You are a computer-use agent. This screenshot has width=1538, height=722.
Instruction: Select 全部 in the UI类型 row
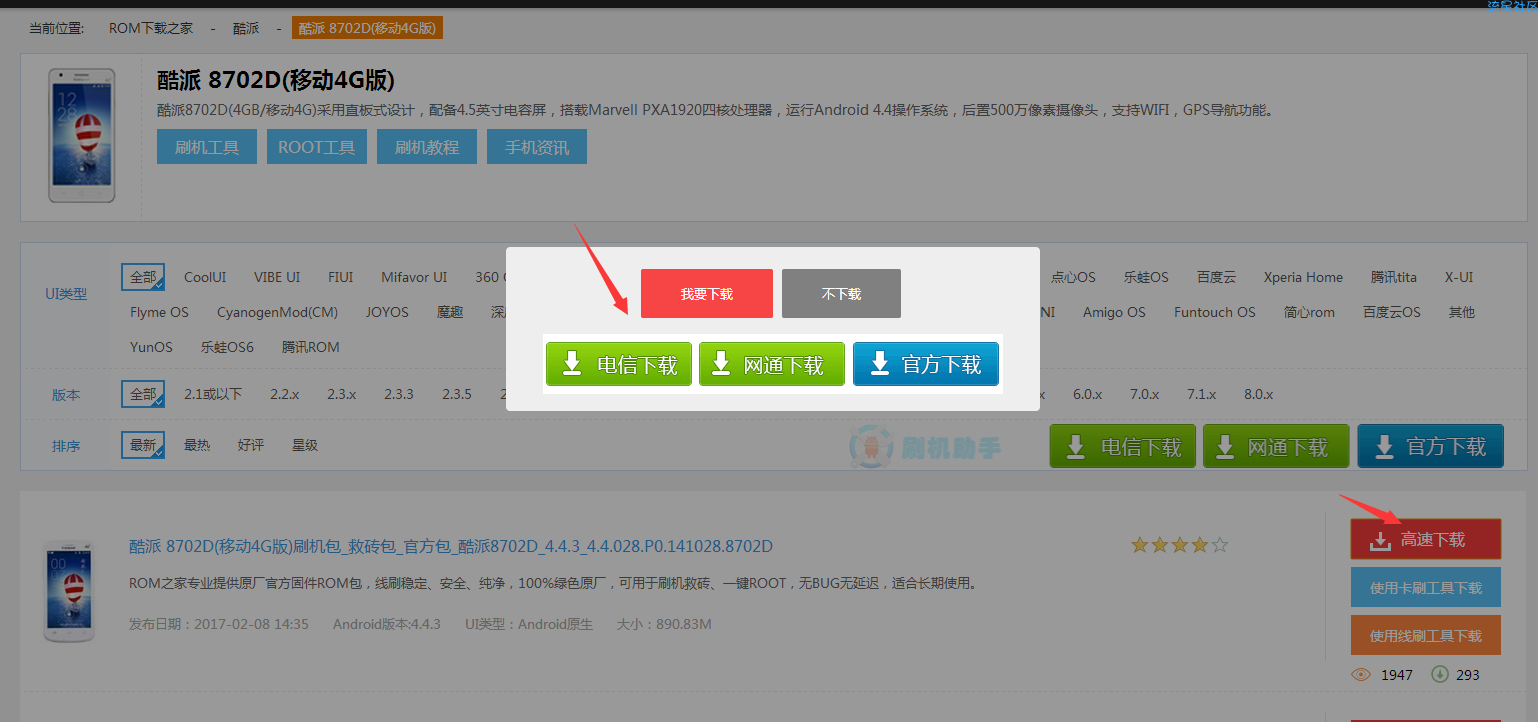pos(143,277)
